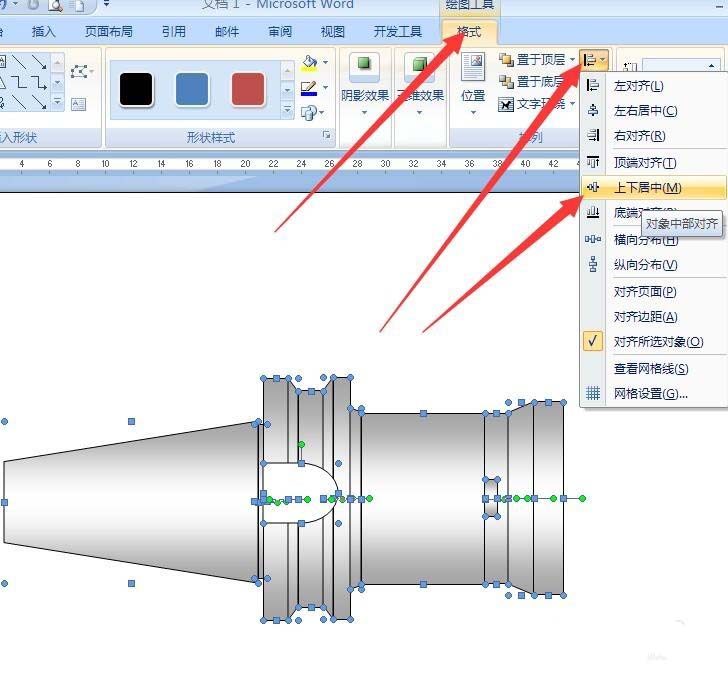Open 网格设置 grid settings

click(x=650, y=393)
